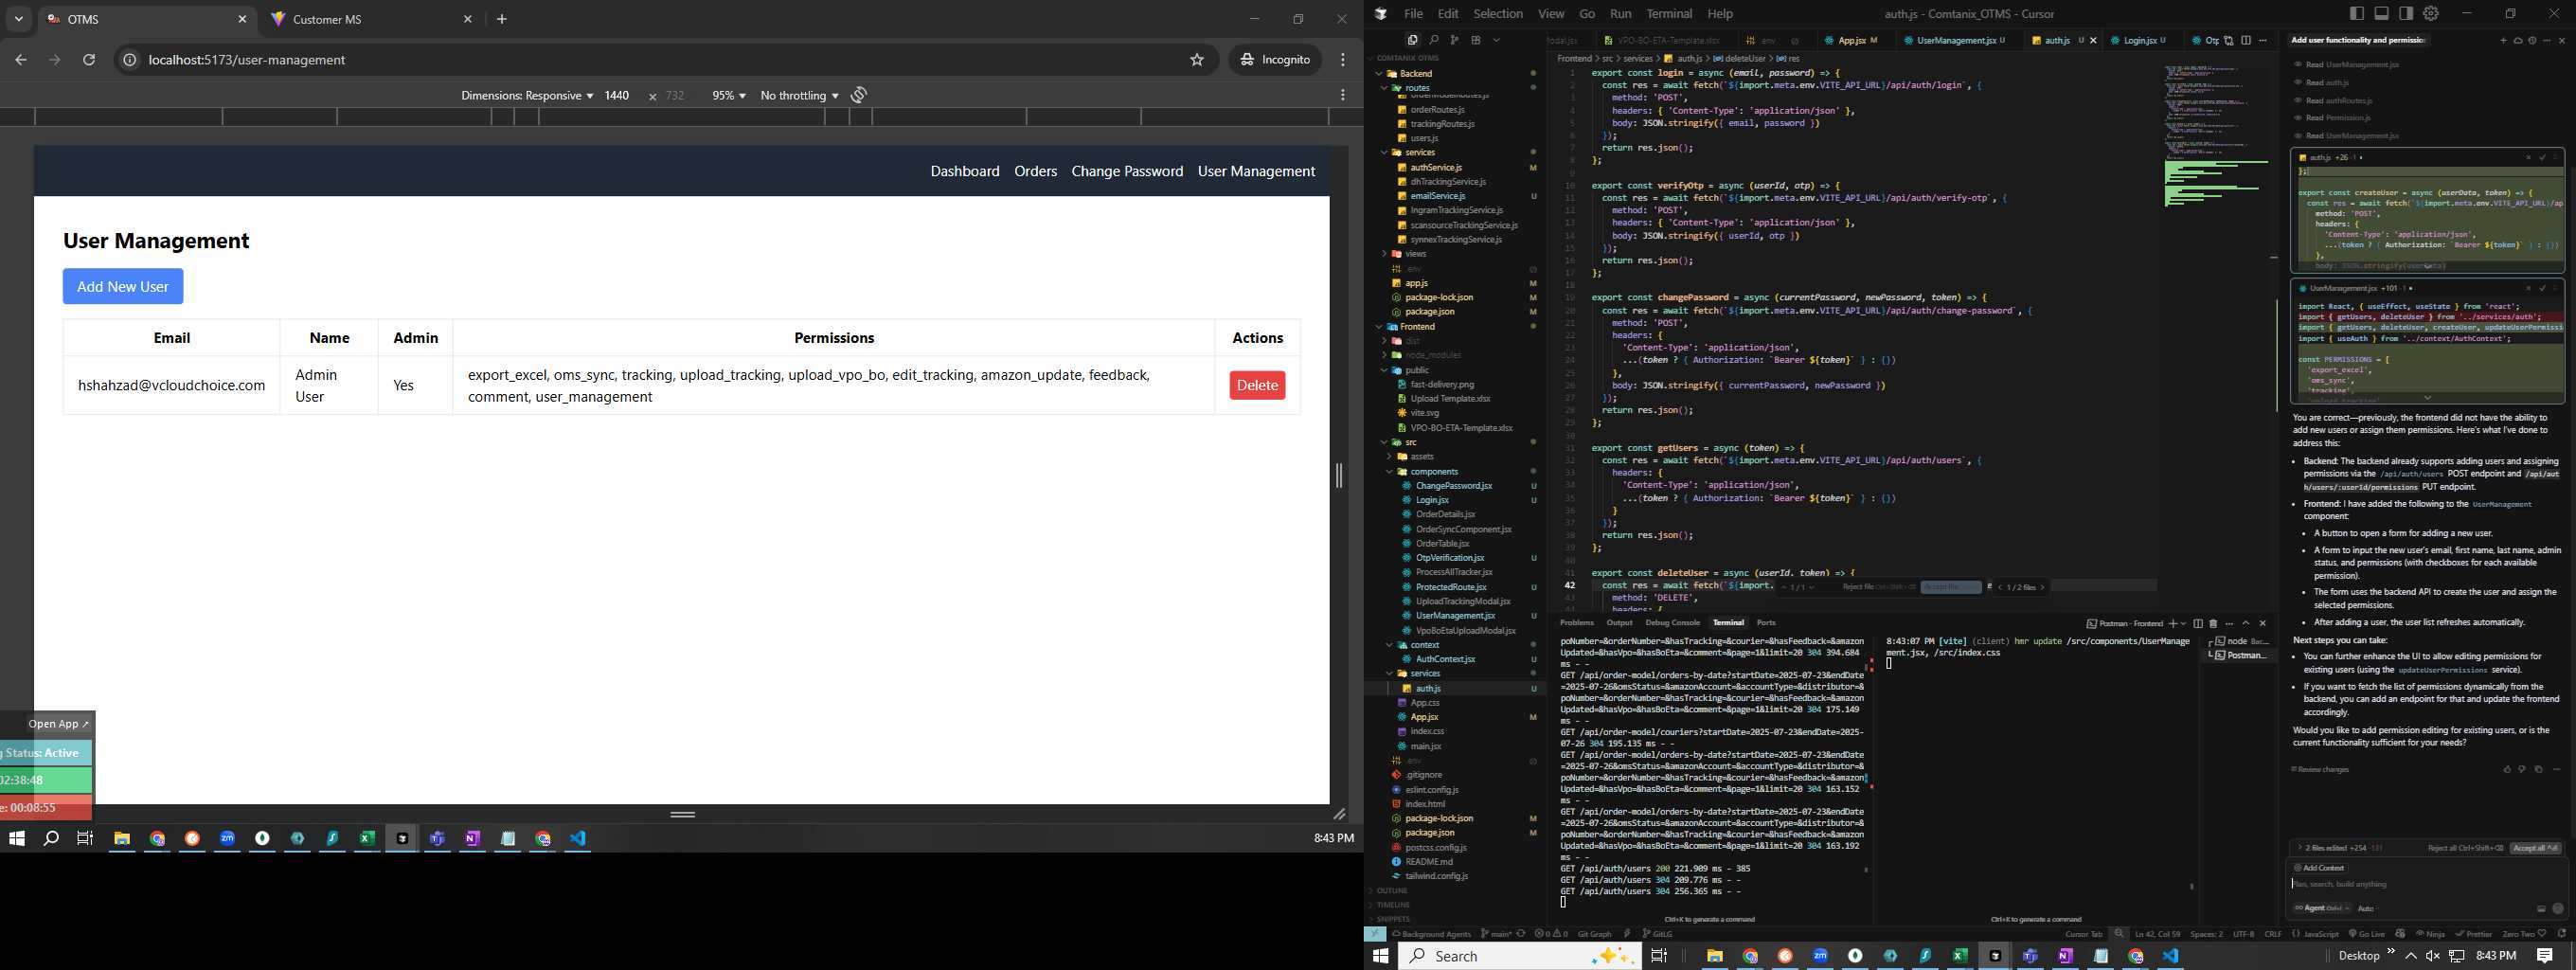Click Add Context in the chat input

tap(2318, 868)
